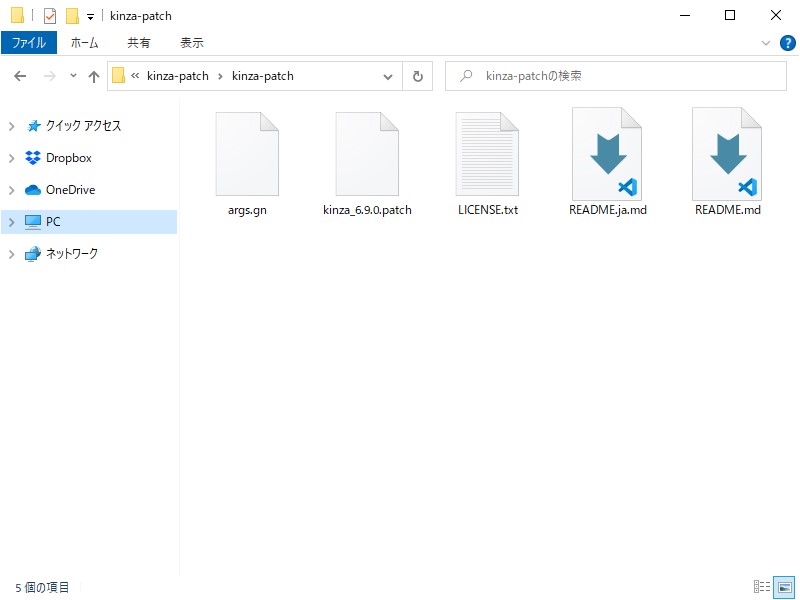The width and height of the screenshot is (800, 600).
Task: Switch to details view in status bar
Action: coord(763,587)
